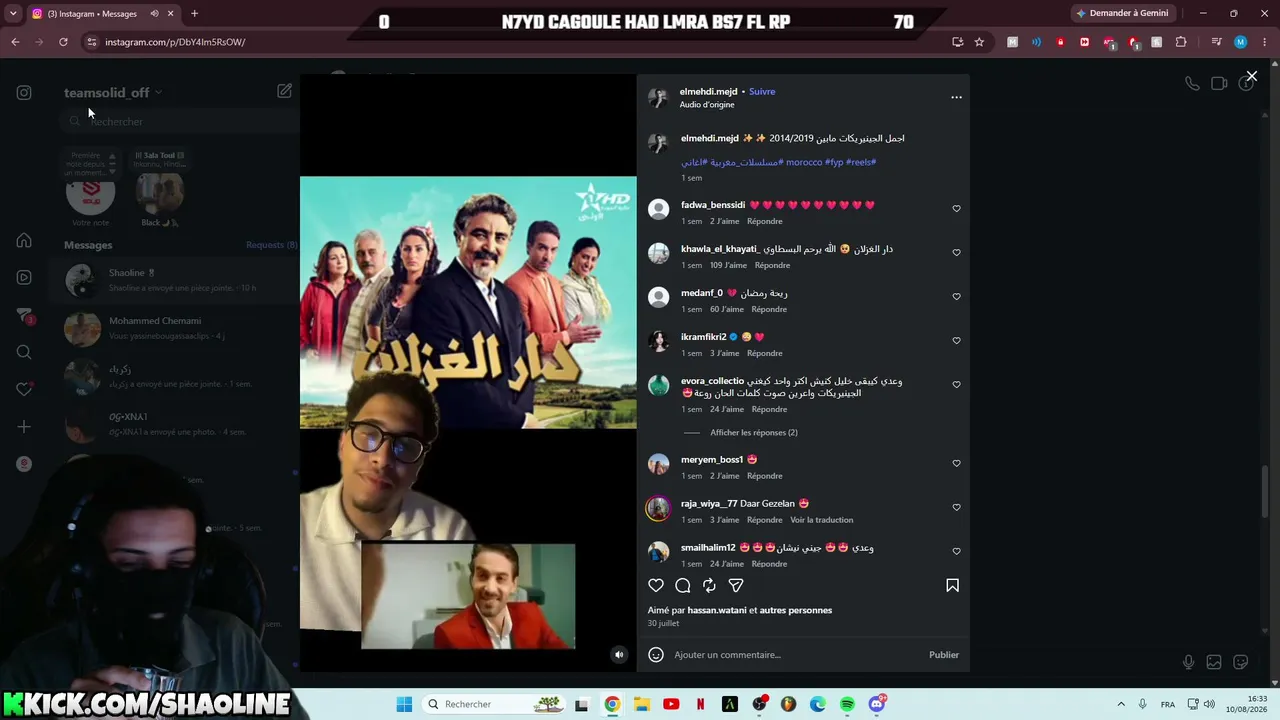
Task: Attach a photo to the message
Action: click(1214, 662)
